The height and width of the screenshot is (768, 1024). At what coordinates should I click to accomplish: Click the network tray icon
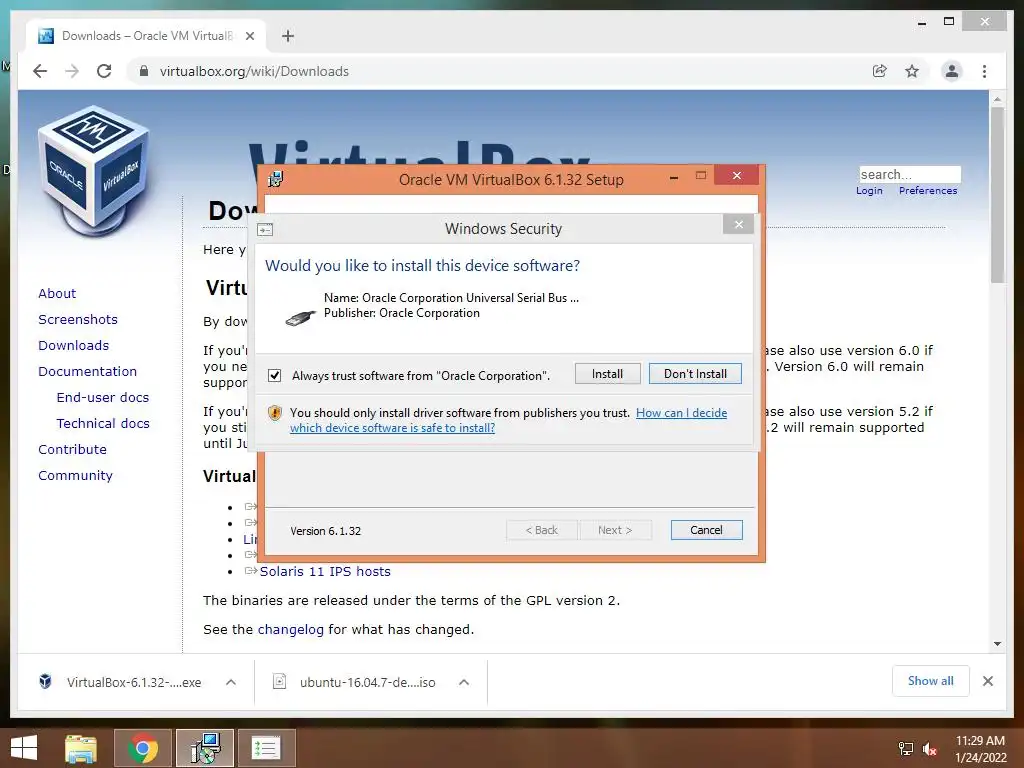(x=906, y=749)
